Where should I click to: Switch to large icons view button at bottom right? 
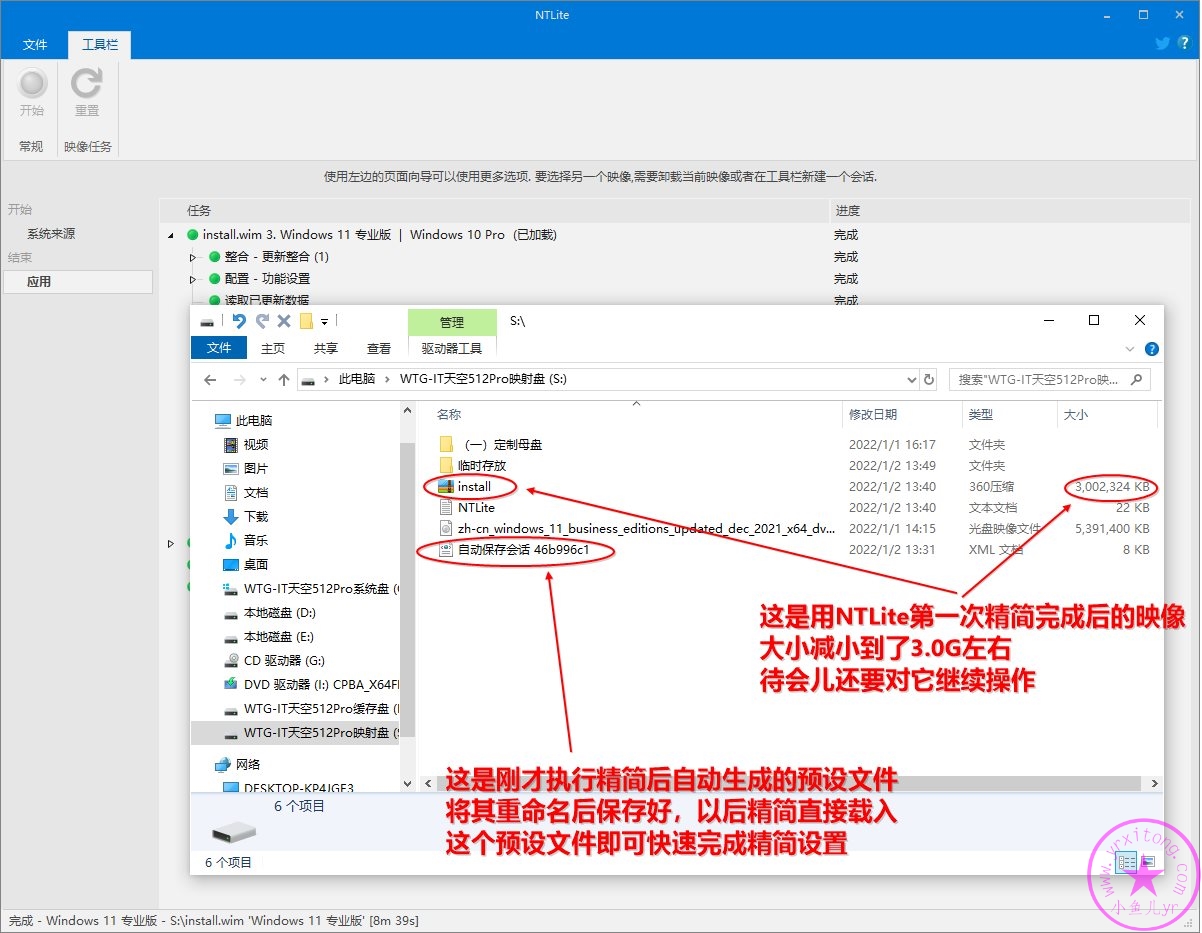(x=1148, y=862)
